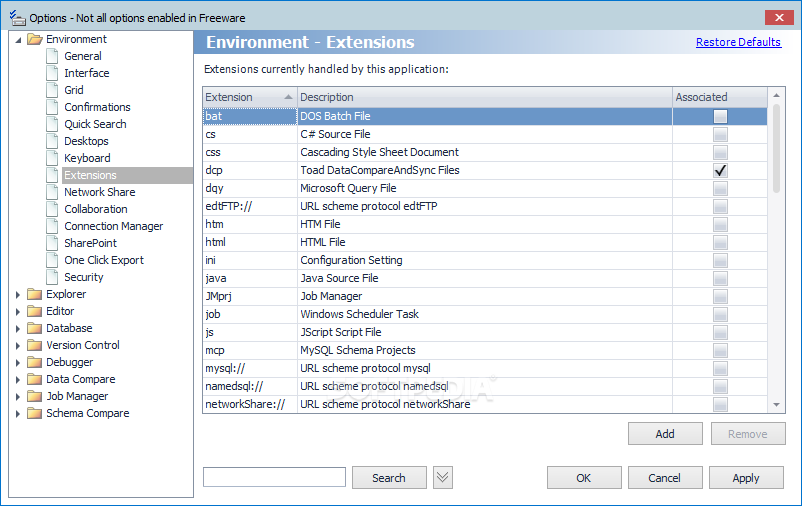802x506 pixels.
Task: Toggle Associated checkbox for htm extension
Action: click(720, 224)
